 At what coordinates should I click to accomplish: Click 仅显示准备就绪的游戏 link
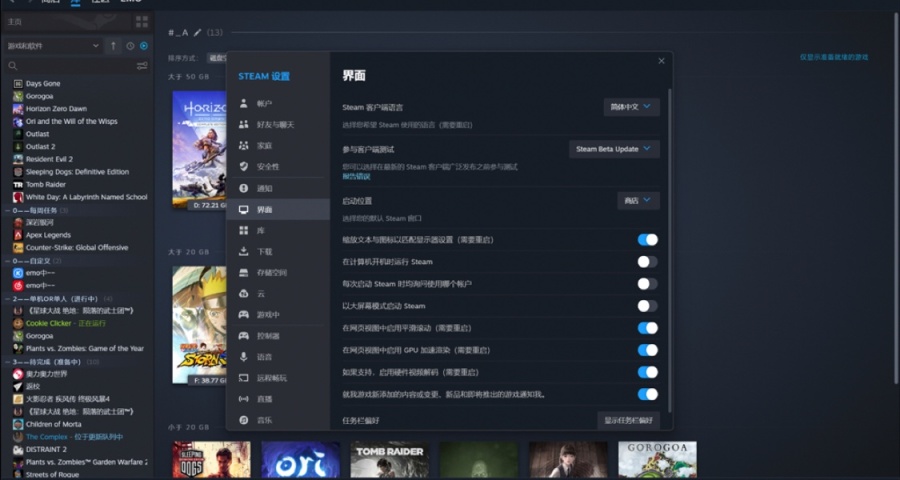[834, 57]
